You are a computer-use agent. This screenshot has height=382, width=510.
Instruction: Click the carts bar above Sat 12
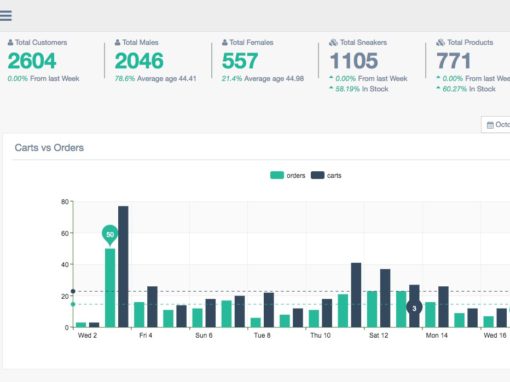(385, 298)
